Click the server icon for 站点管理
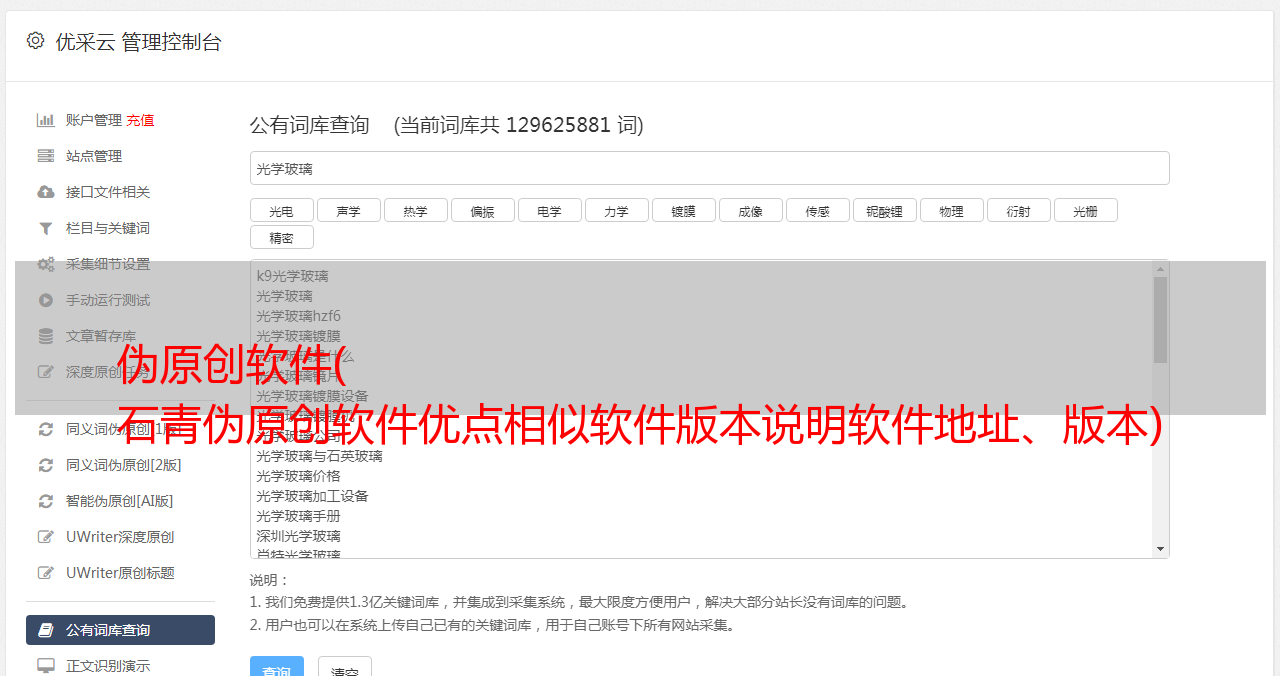Viewport: 1280px width, 676px height. pos(46,156)
